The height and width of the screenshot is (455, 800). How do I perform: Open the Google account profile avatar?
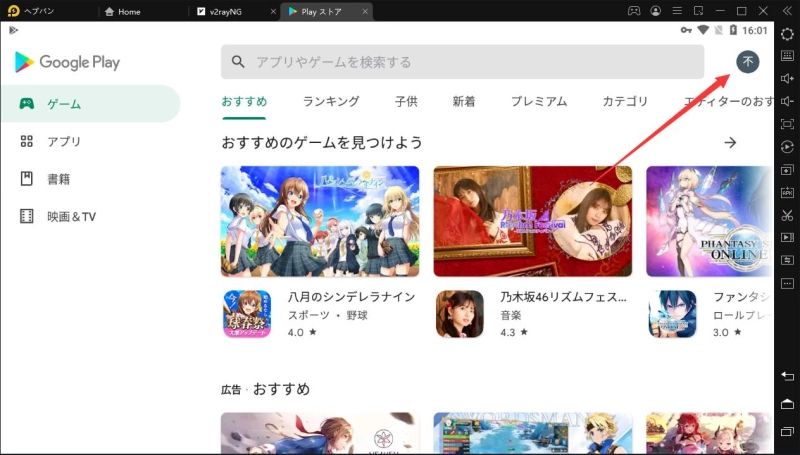coord(747,62)
